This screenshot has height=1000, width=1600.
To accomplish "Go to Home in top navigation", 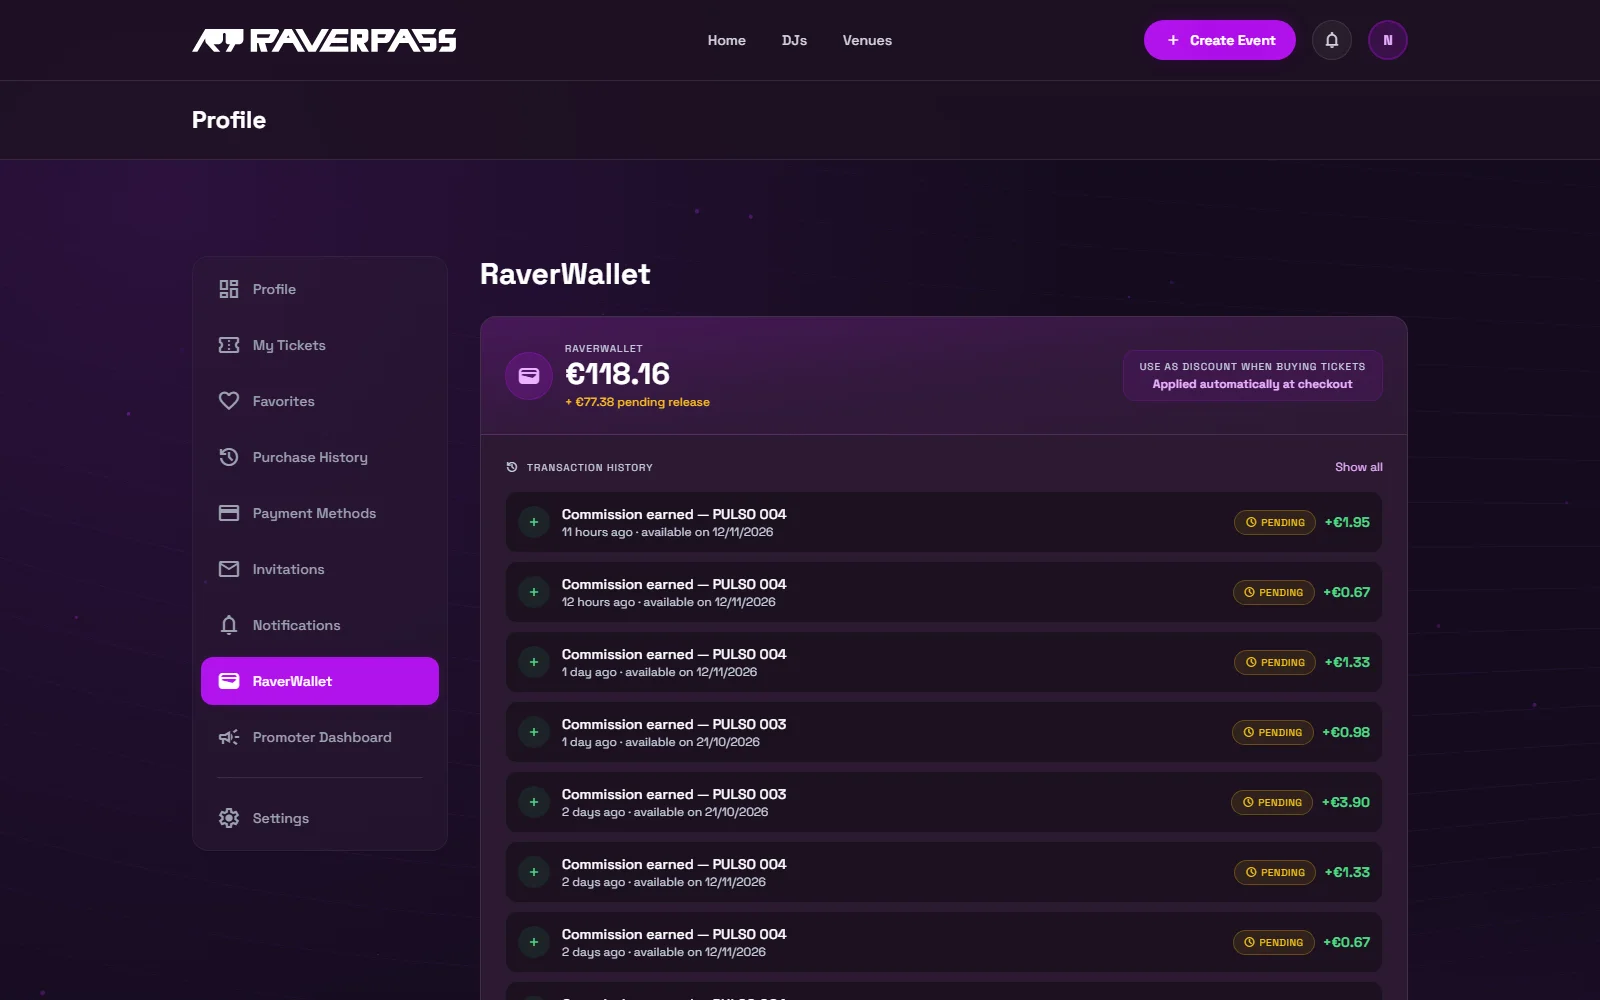I will pos(727,40).
